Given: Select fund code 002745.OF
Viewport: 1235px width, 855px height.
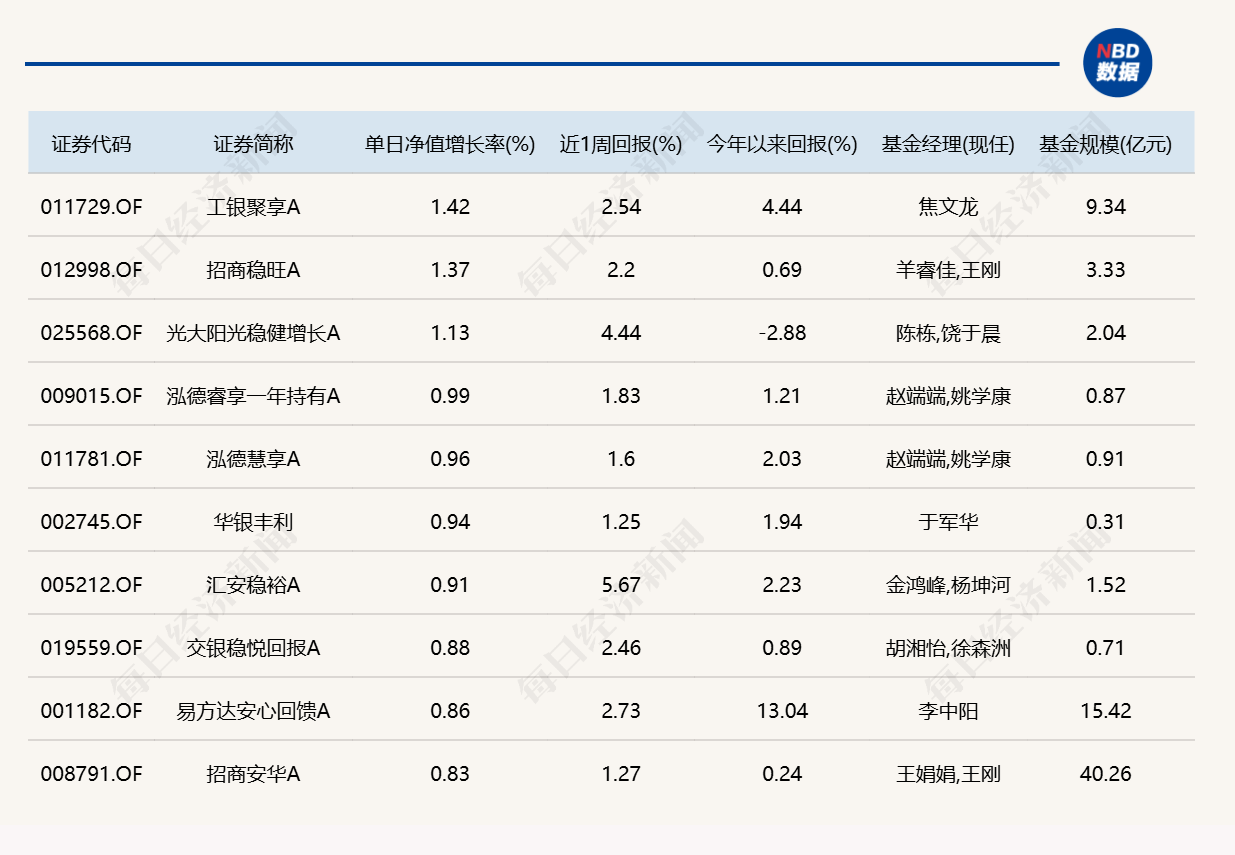Looking at the screenshot, I should [92, 522].
